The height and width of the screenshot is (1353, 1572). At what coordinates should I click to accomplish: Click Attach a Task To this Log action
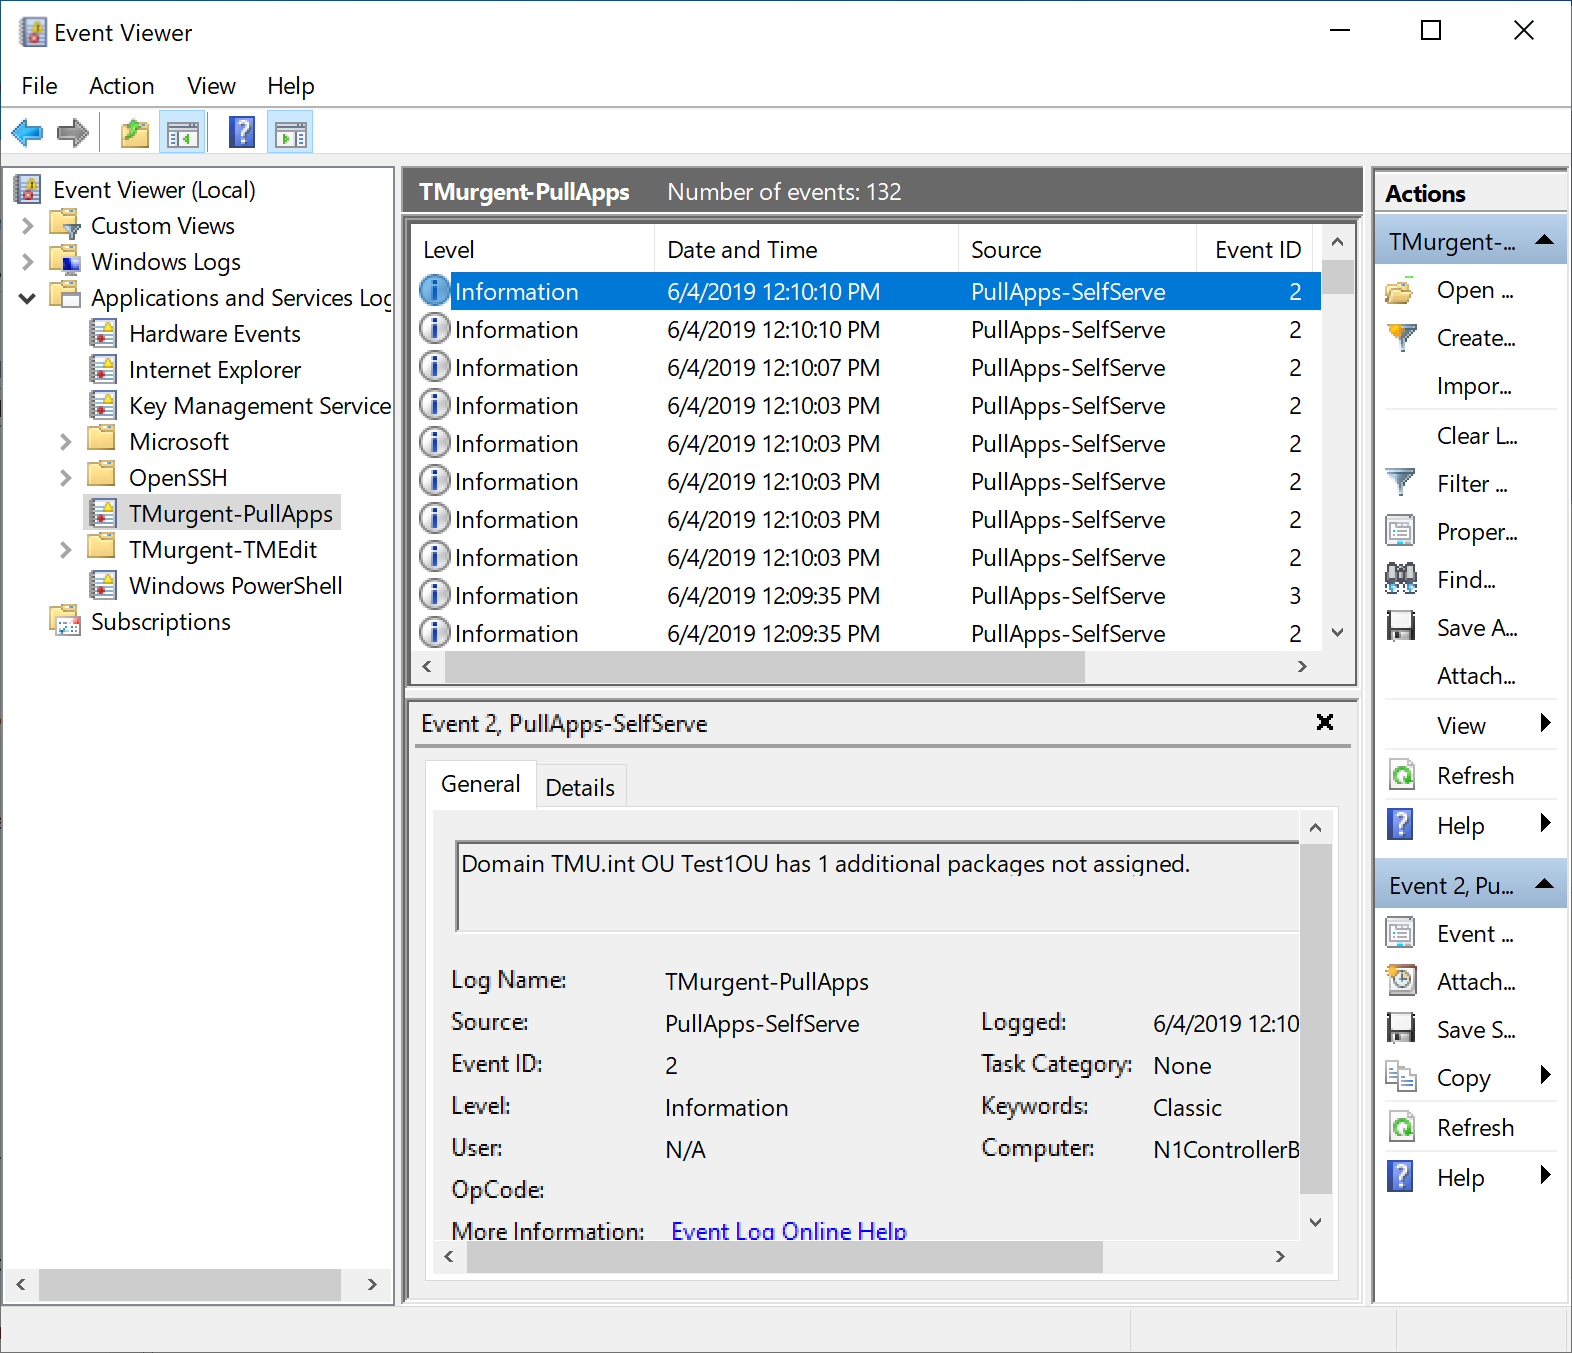1476,676
